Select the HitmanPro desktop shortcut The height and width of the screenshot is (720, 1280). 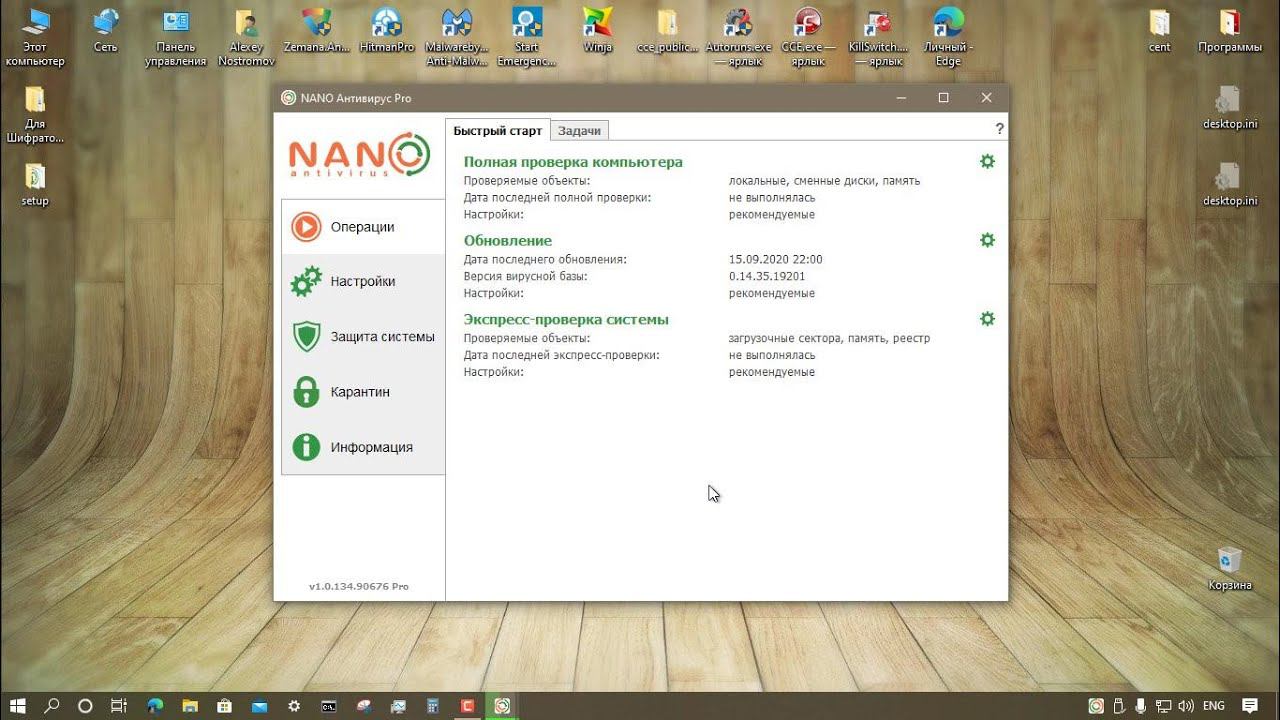coord(387,31)
